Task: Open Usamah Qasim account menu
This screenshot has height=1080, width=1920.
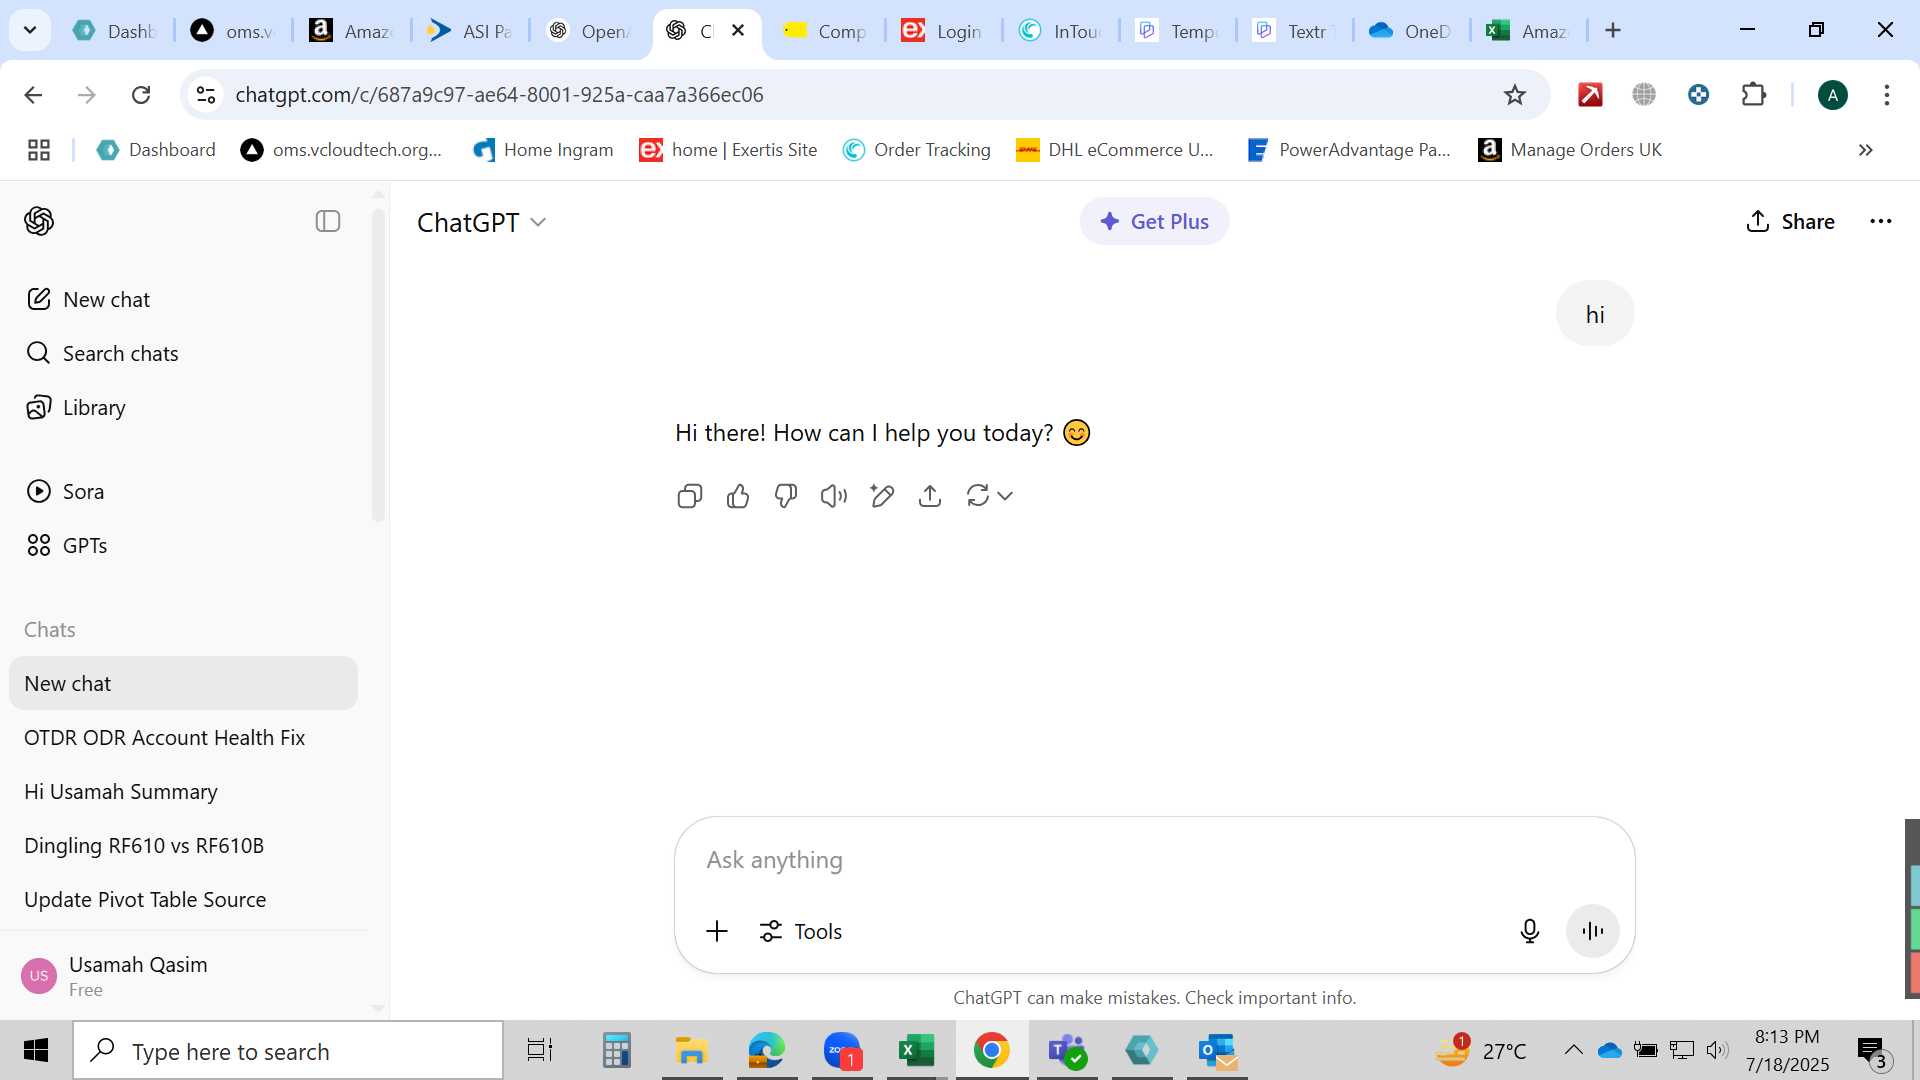Action: click(x=184, y=976)
